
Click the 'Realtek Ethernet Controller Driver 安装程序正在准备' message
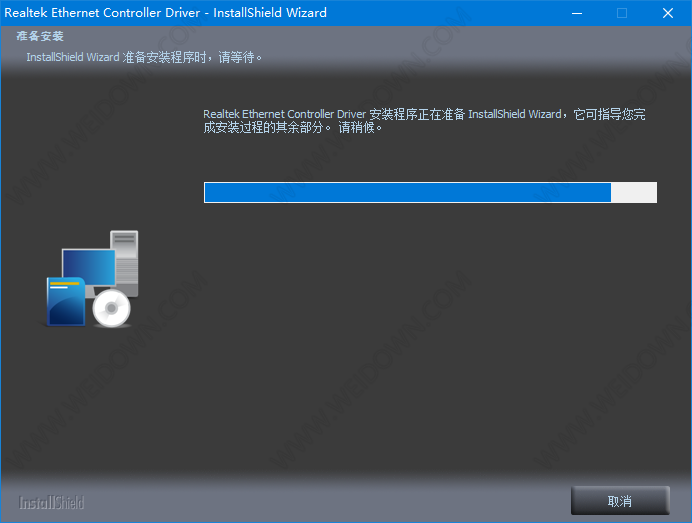tap(424, 120)
